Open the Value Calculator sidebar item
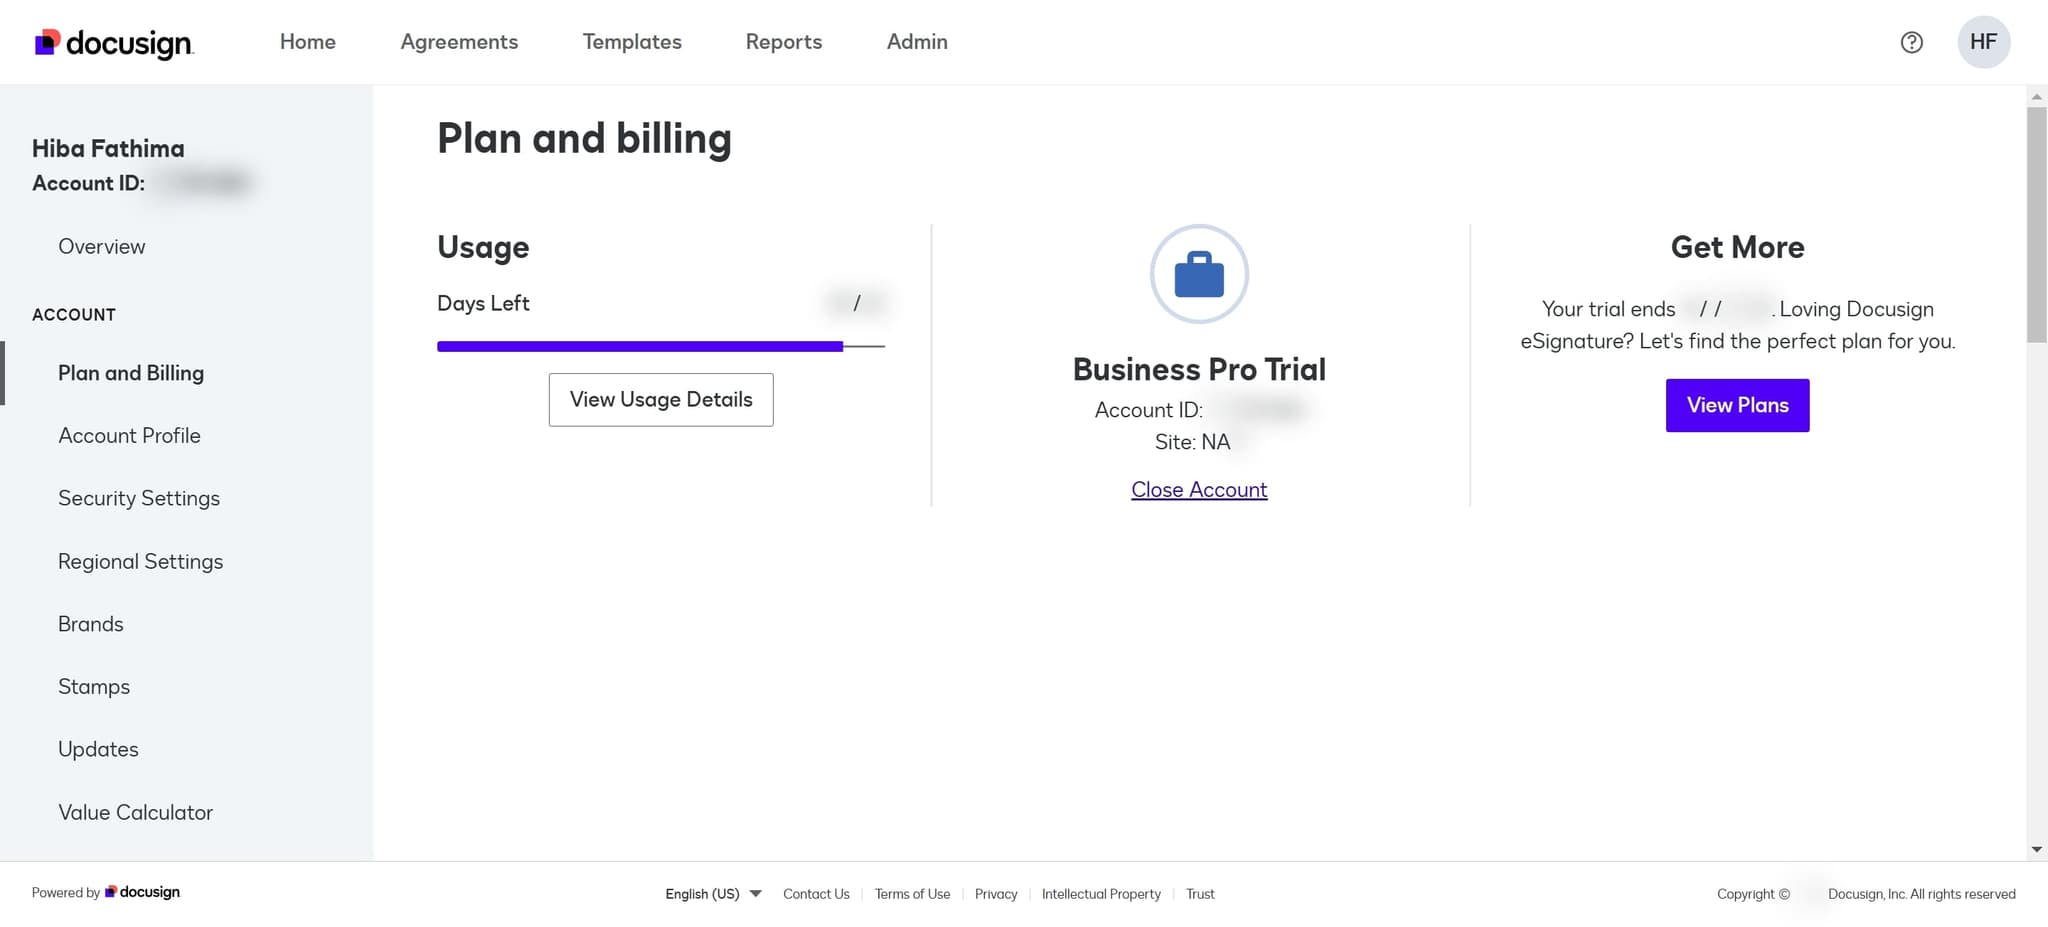This screenshot has width=2048, height=927. [135, 812]
